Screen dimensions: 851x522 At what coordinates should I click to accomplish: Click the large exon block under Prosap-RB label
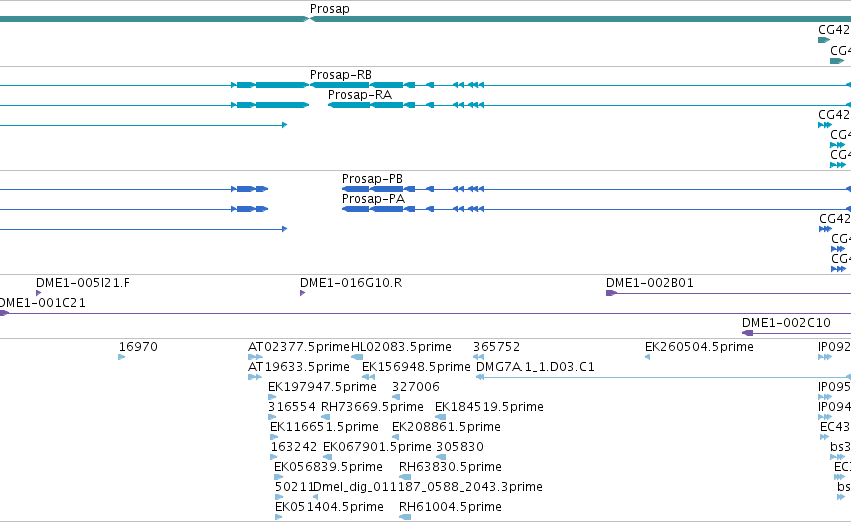click(339, 85)
